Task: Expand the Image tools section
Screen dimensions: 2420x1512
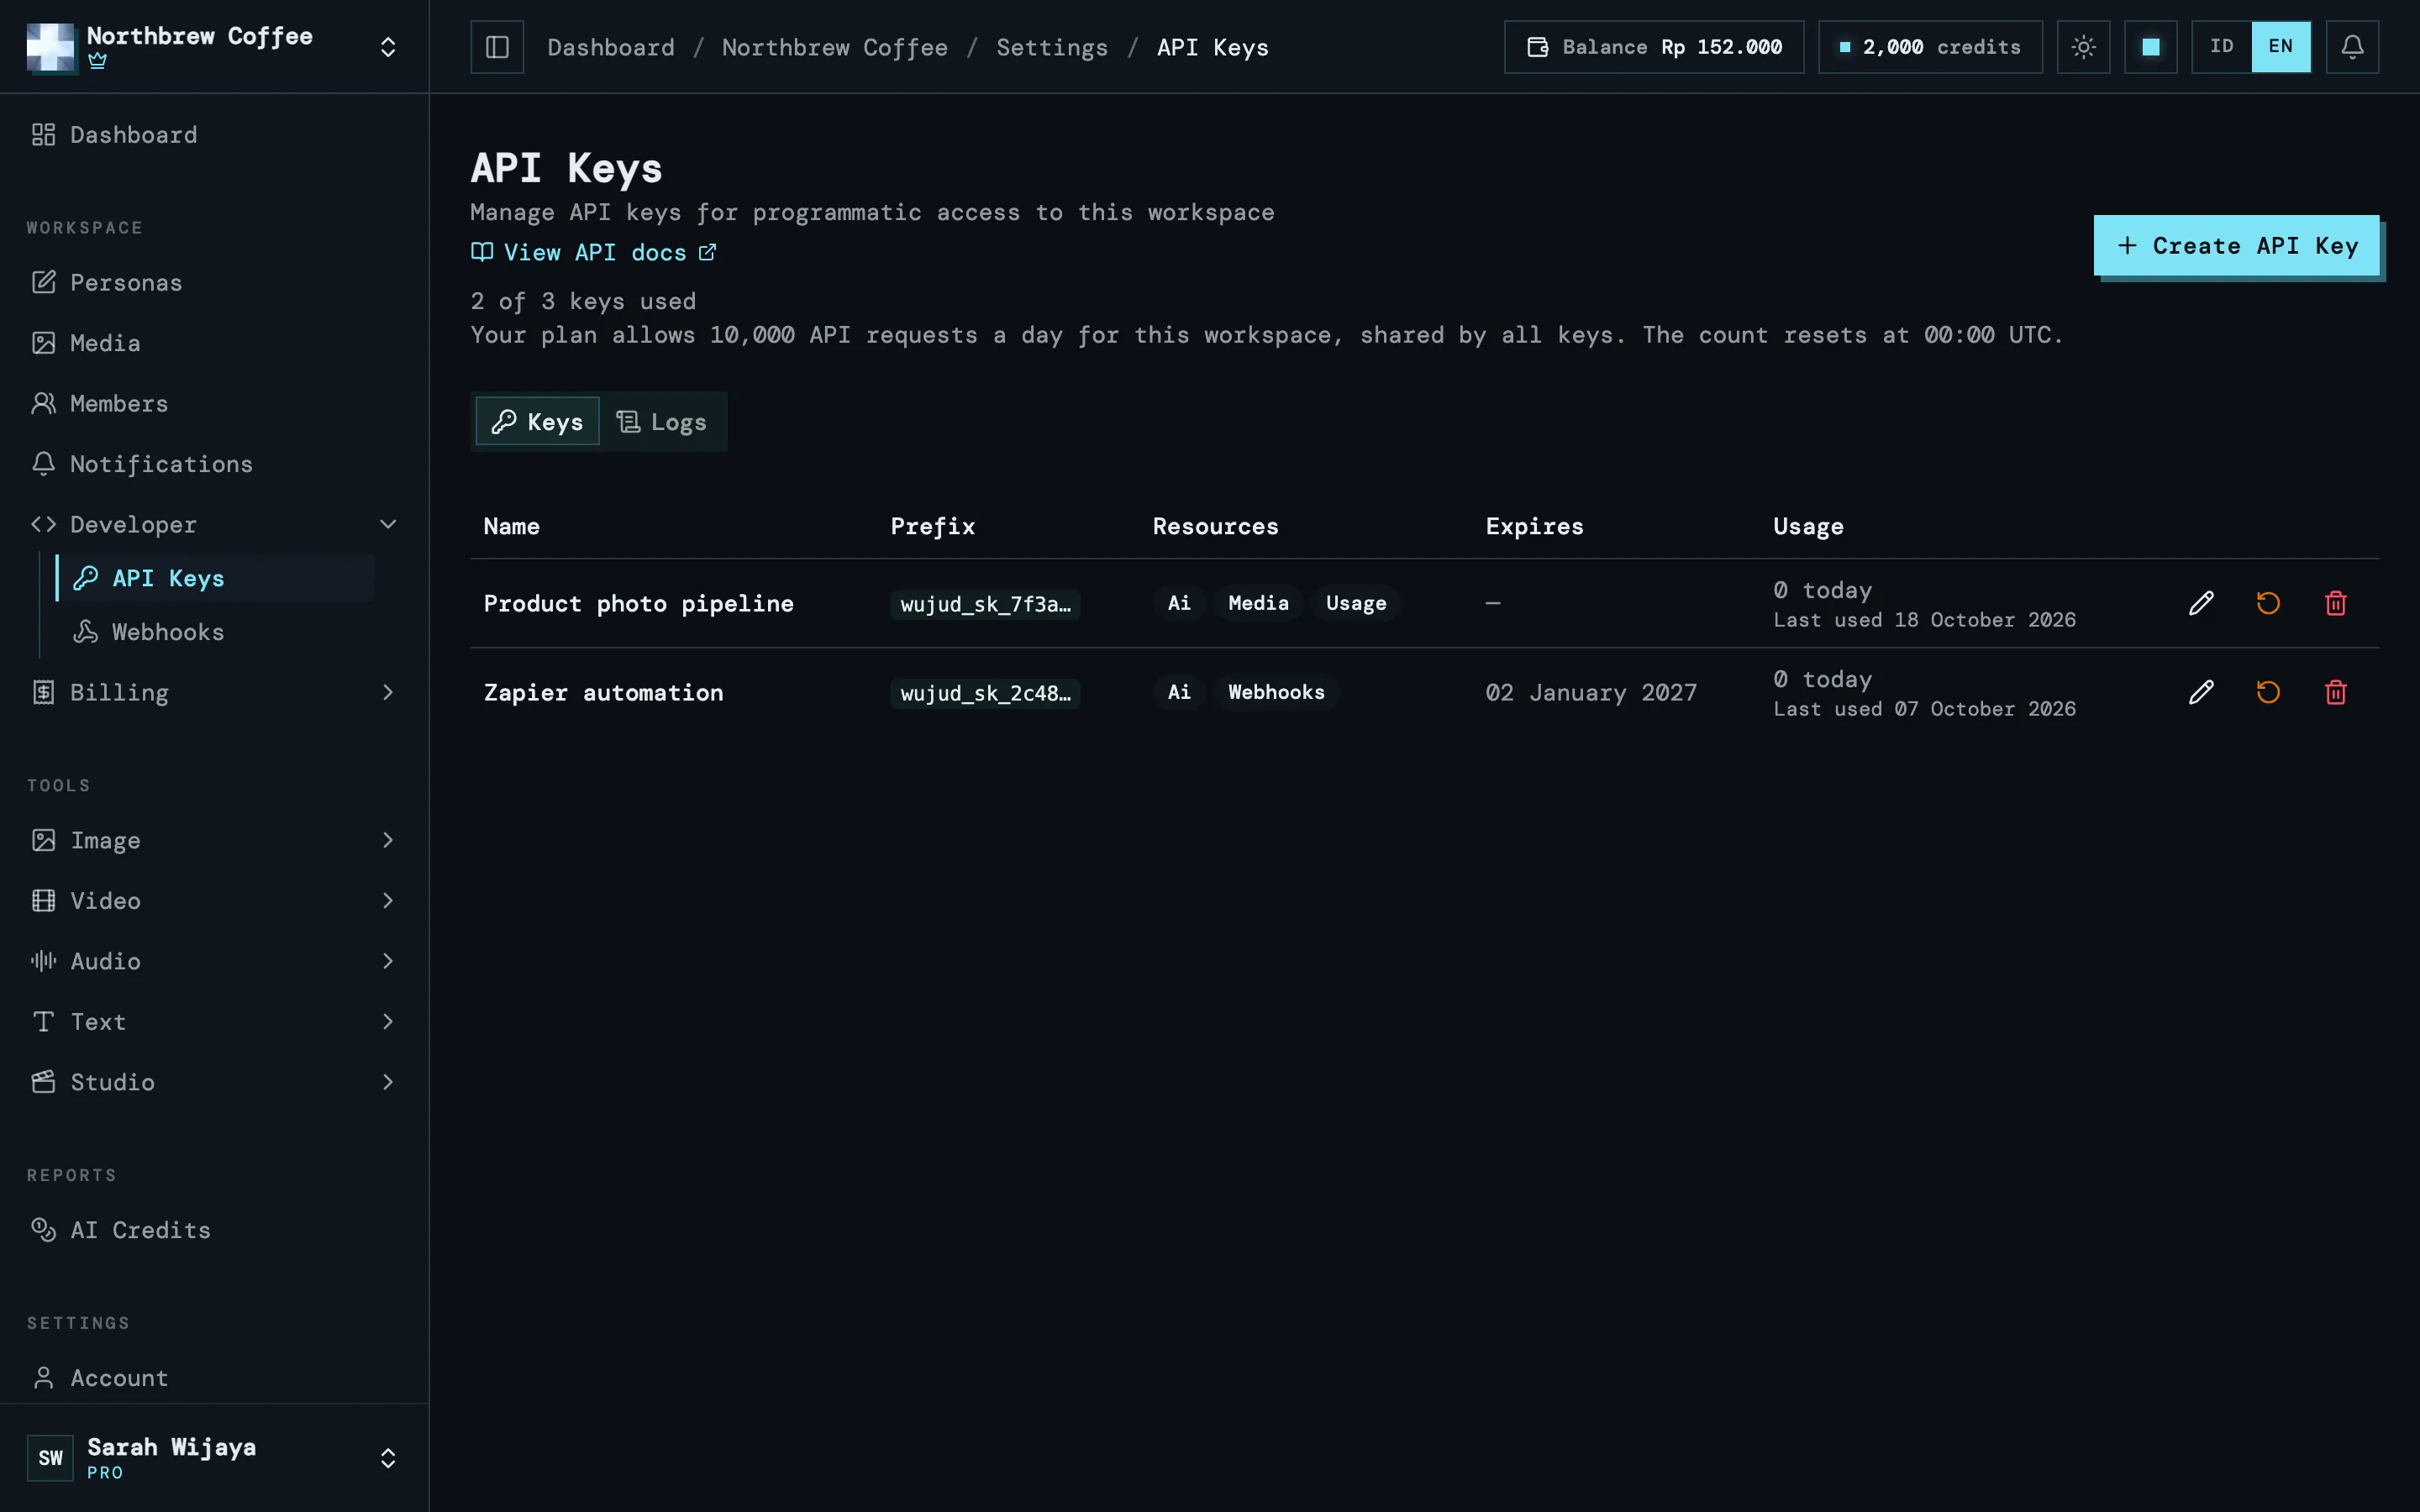Action: click(214, 840)
